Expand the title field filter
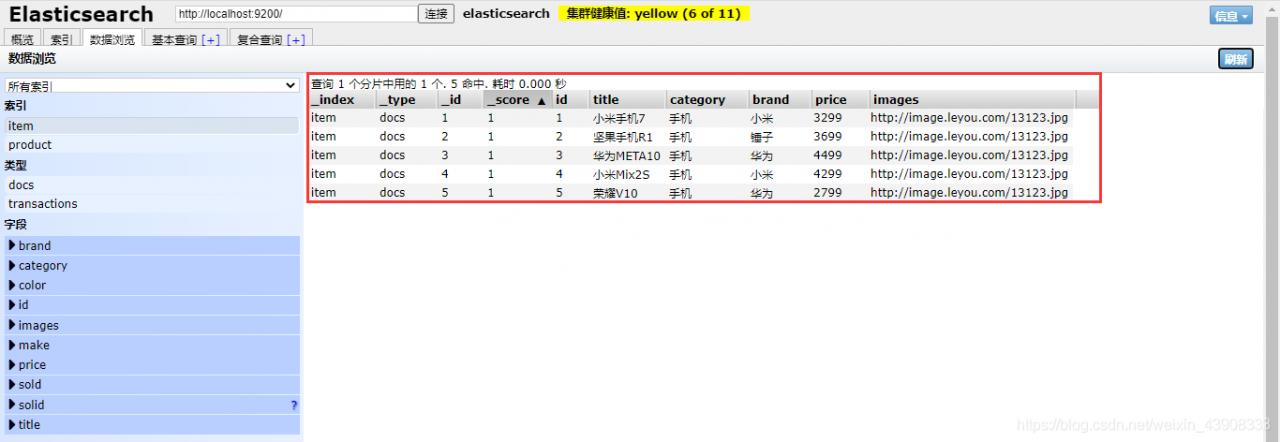 pyautogui.click(x=29, y=425)
